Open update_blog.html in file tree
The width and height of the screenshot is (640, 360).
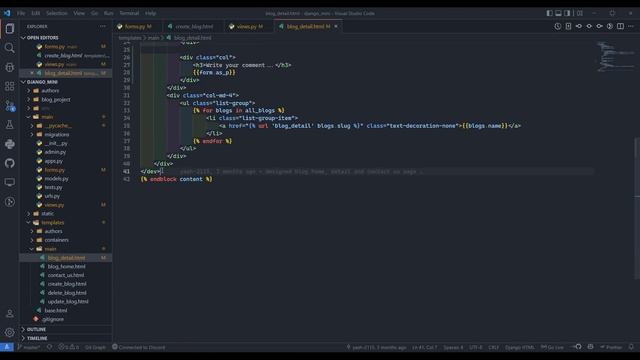tap(68, 302)
